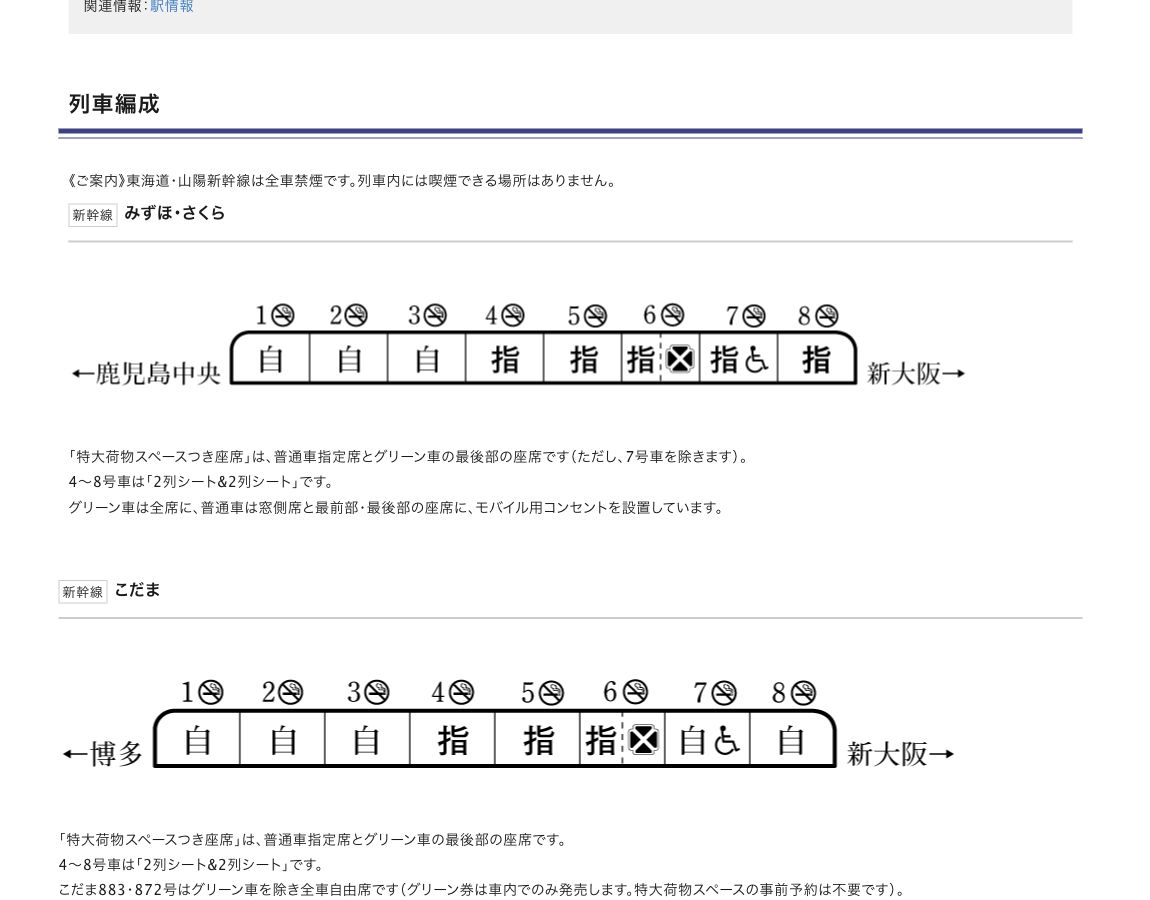Click the ←鹿児島中央 direction label
The image size is (1150, 900).
[147, 373]
